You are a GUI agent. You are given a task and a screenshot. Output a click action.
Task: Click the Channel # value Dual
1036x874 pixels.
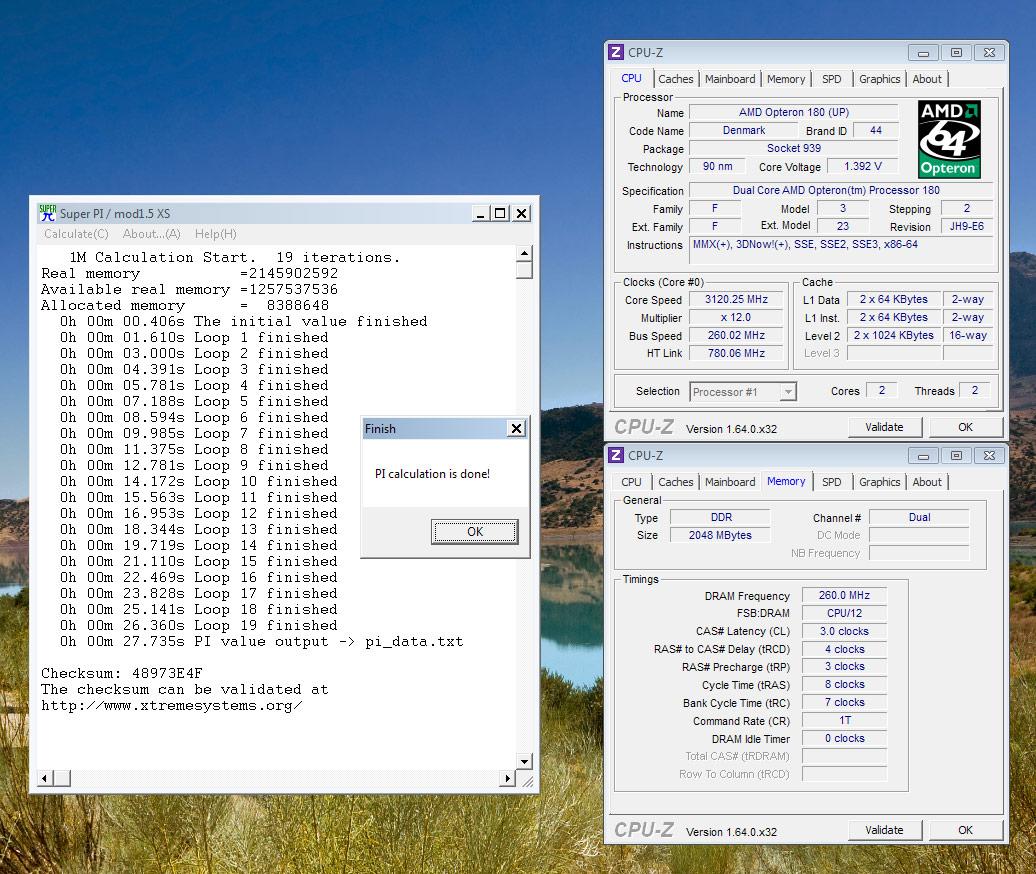pos(919,517)
